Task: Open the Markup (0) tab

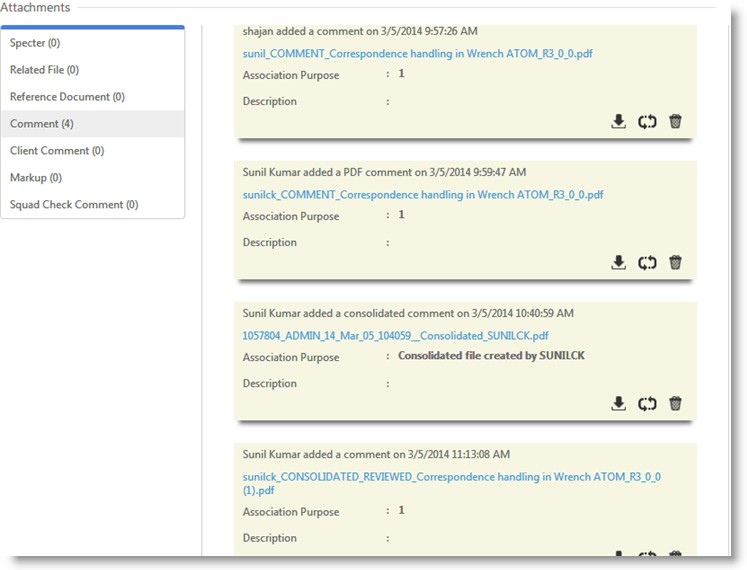Action: click(92, 178)
